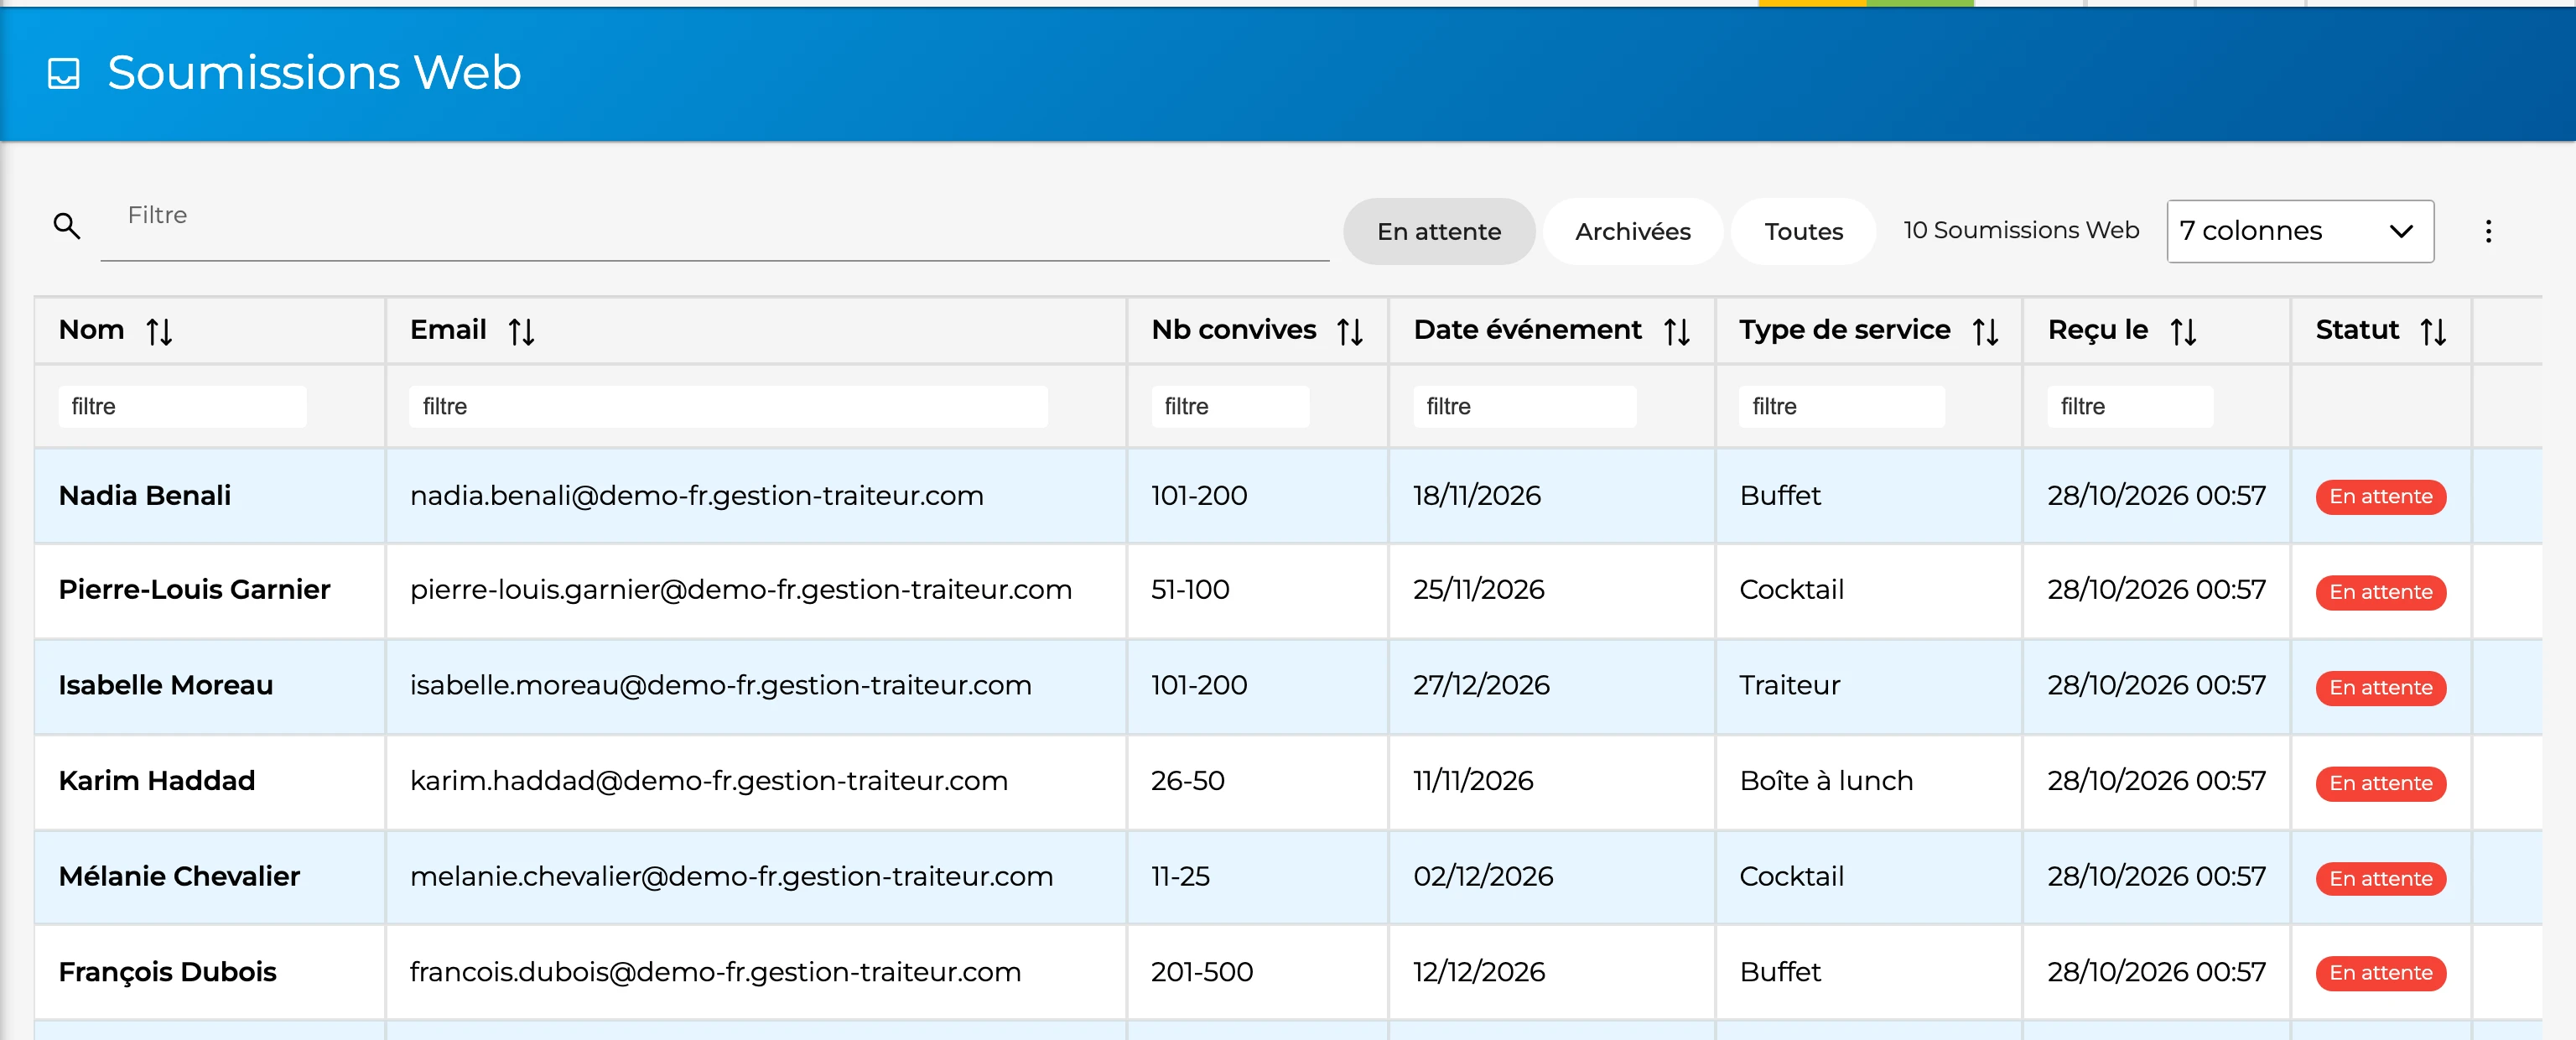Open the Nadia Benali row

[x=1288, y=496]
